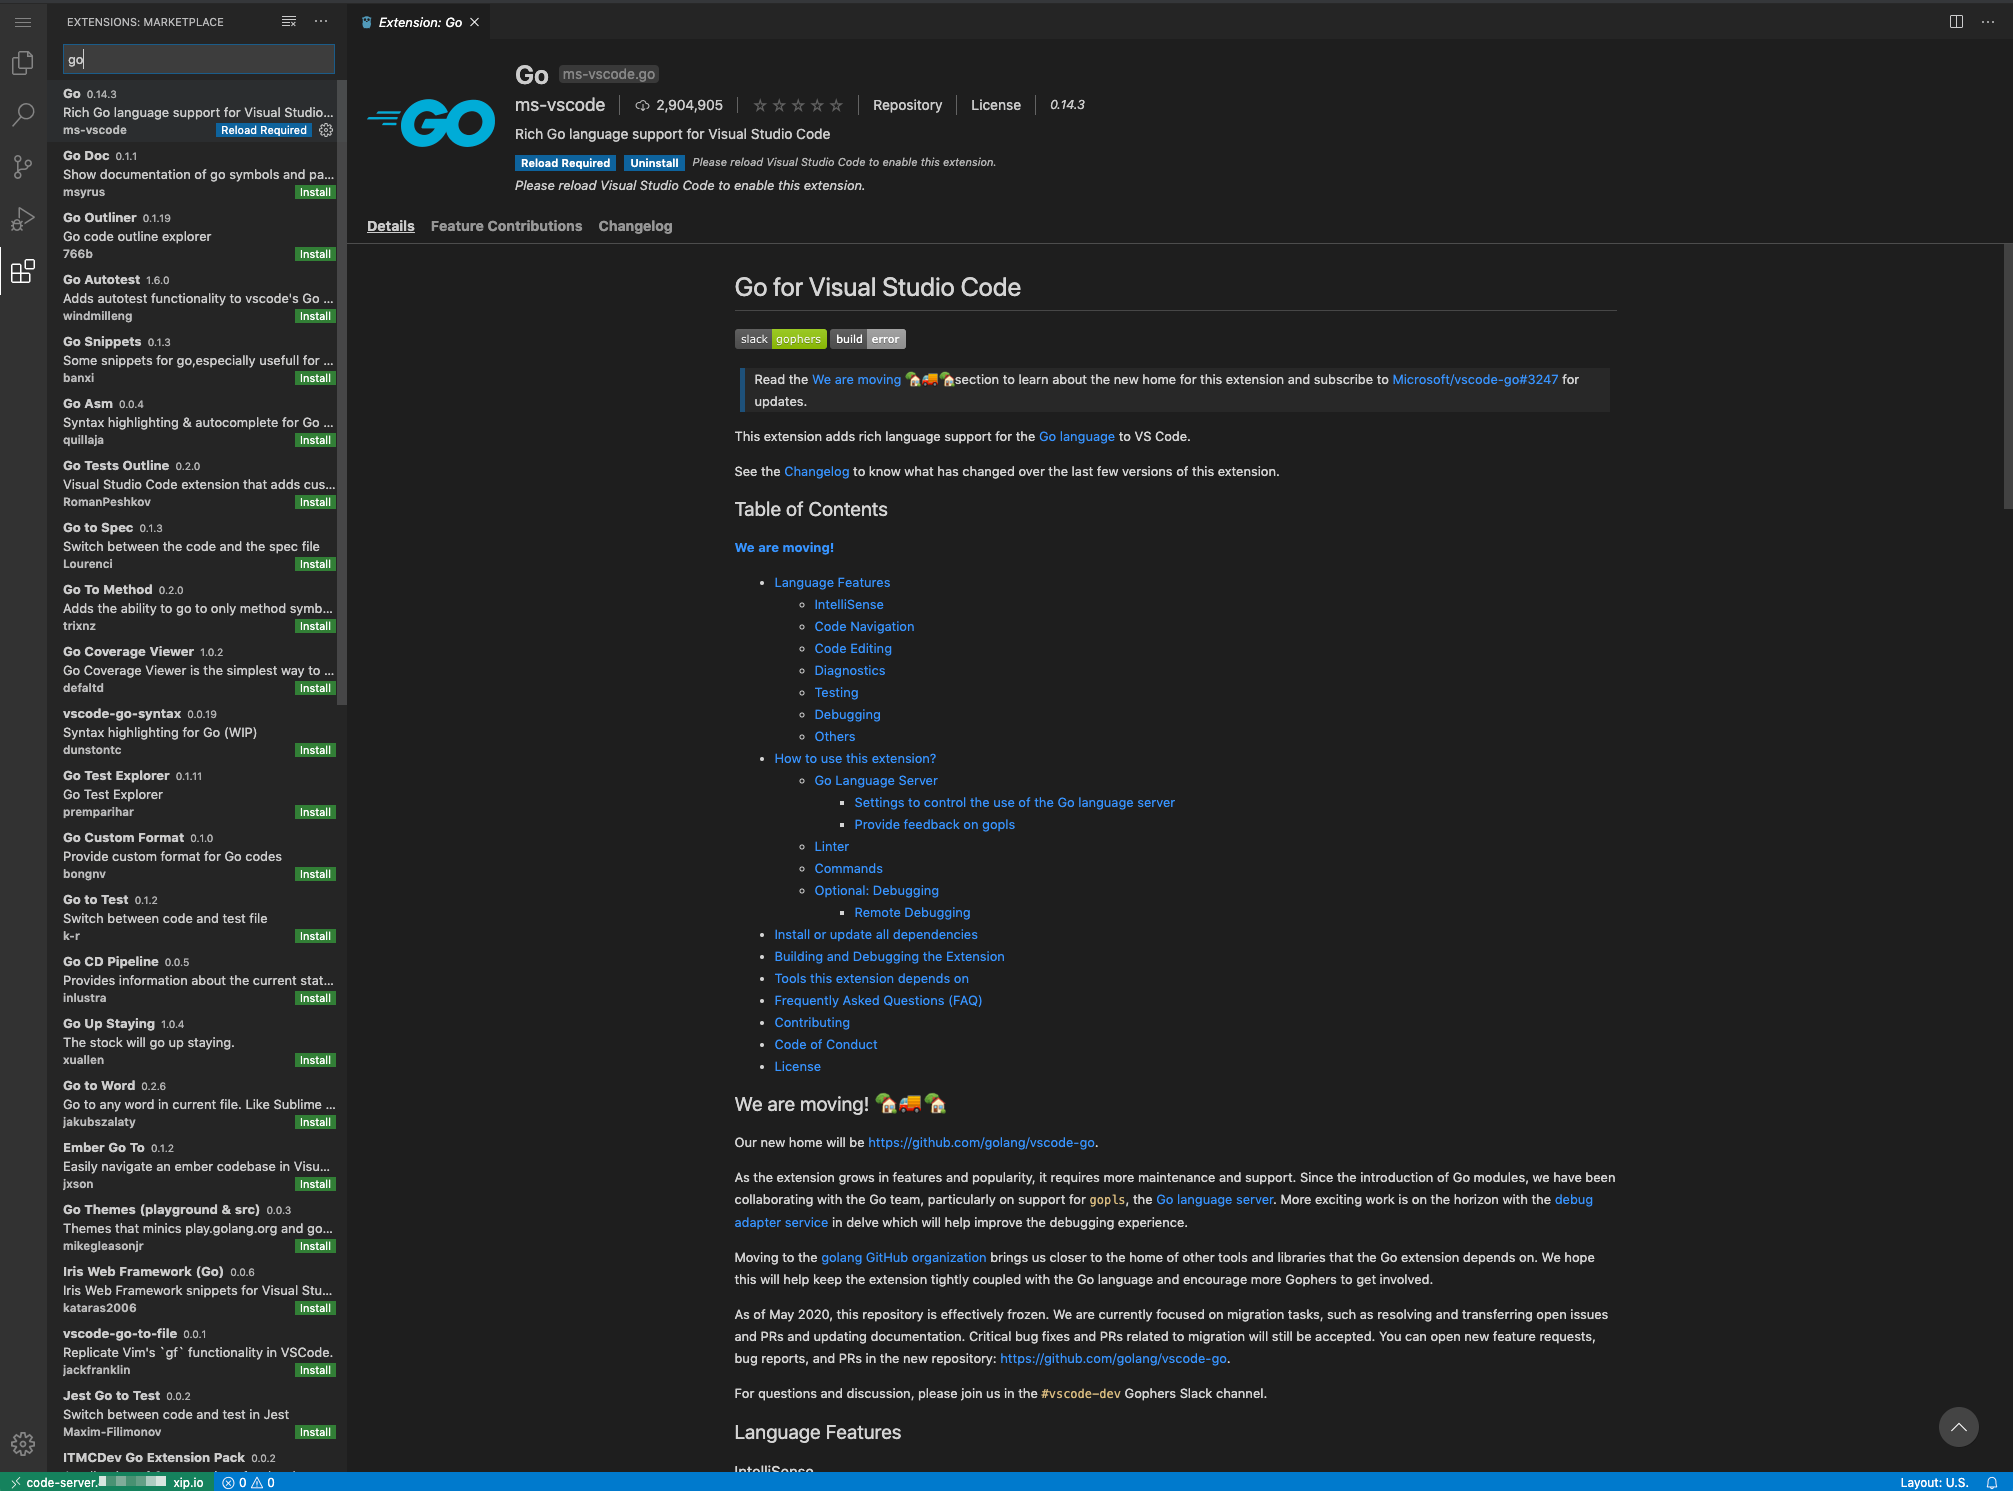Switch to the Feature Contributions tab
The image size is (2013, 1491).
tap(506, 226)
